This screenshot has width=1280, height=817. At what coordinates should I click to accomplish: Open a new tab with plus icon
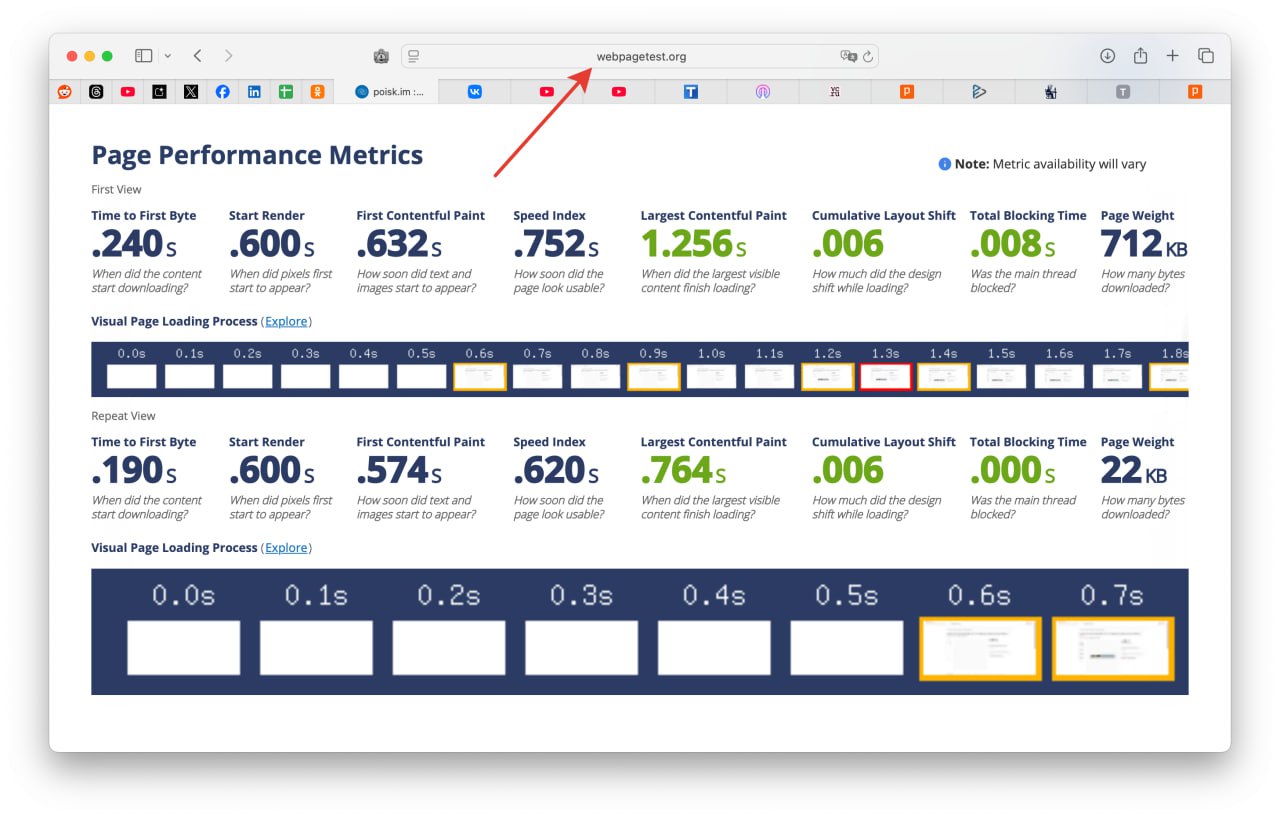coord(1173,56)
